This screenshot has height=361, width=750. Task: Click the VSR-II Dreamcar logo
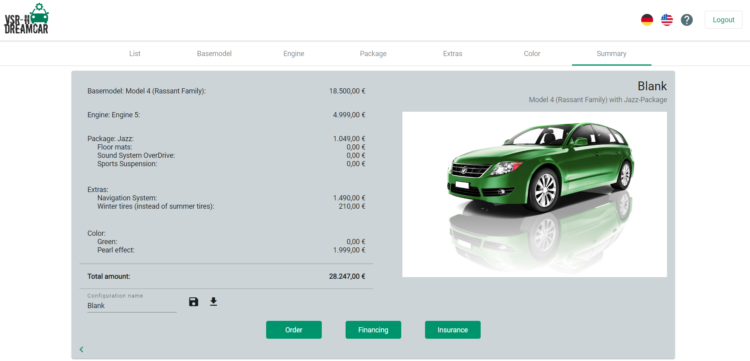(26, 19)
